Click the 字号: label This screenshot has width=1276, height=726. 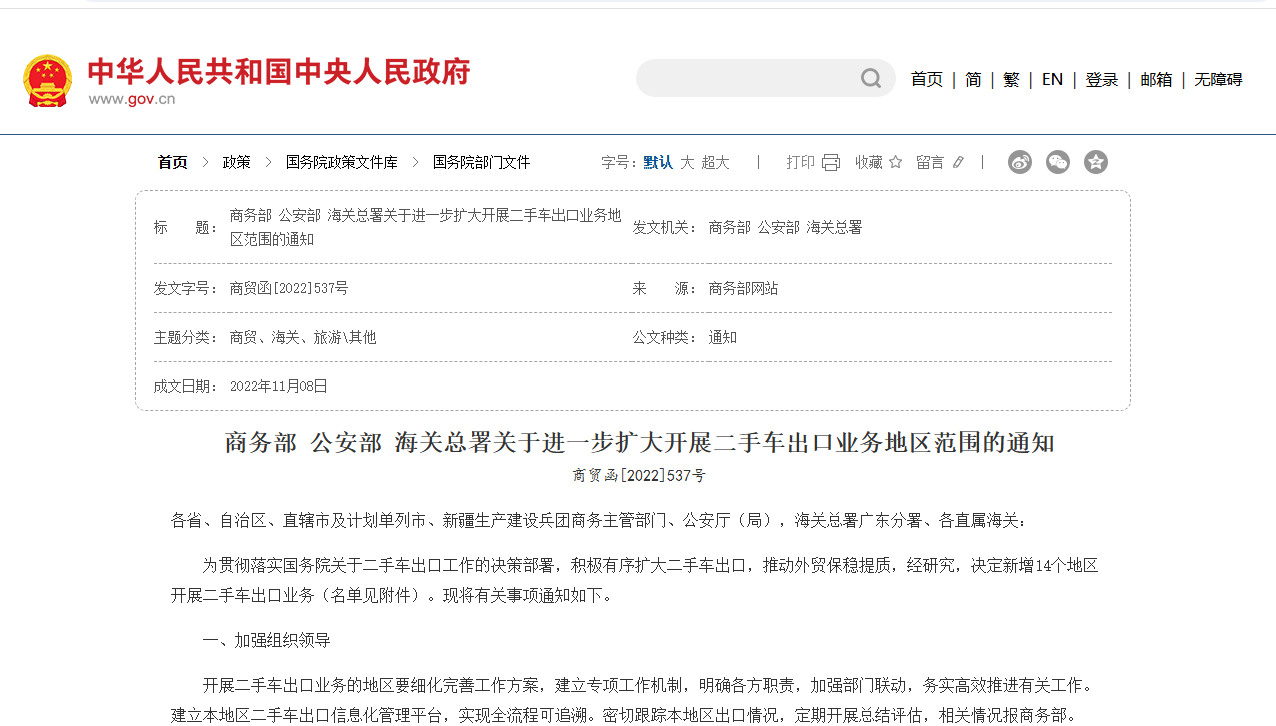click(619, 162)
